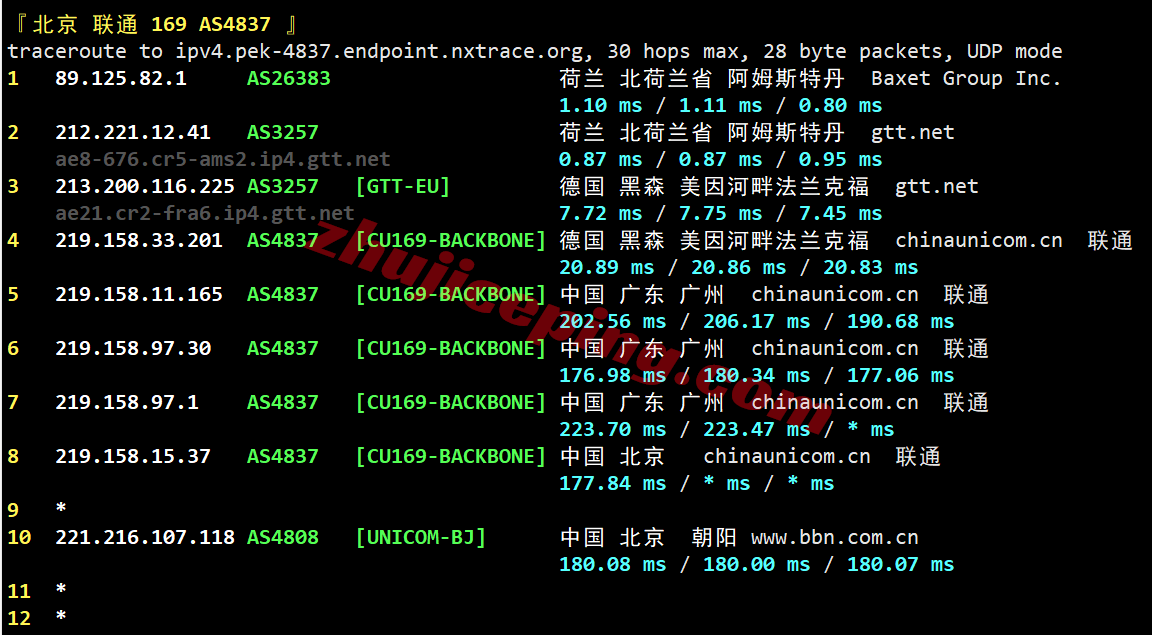Click hop number 11
Screen dimensions: 1152x635
tap(19, 591)
